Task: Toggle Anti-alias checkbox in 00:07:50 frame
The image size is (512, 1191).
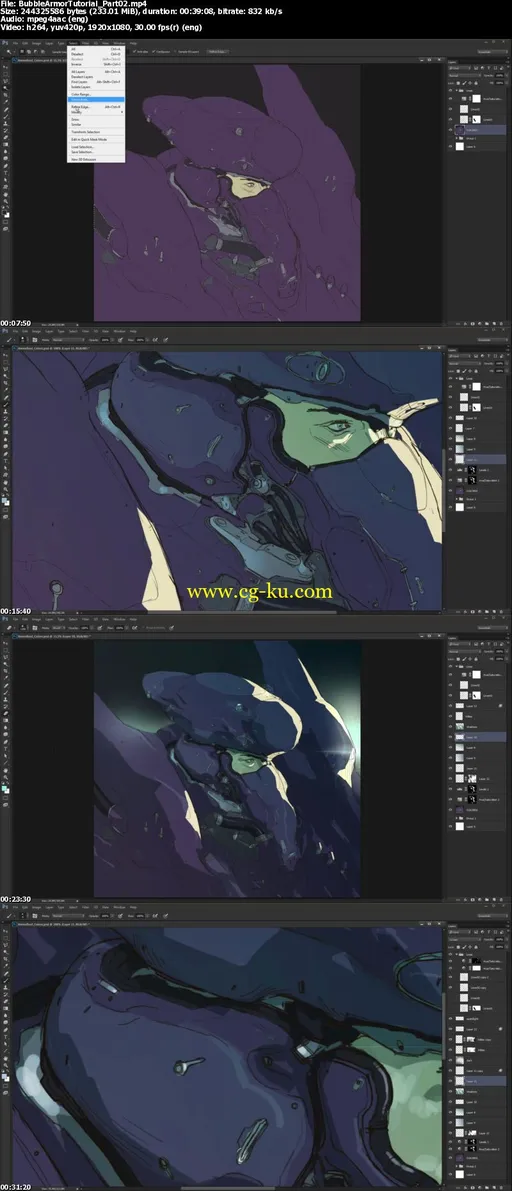Action: [134, 52]
